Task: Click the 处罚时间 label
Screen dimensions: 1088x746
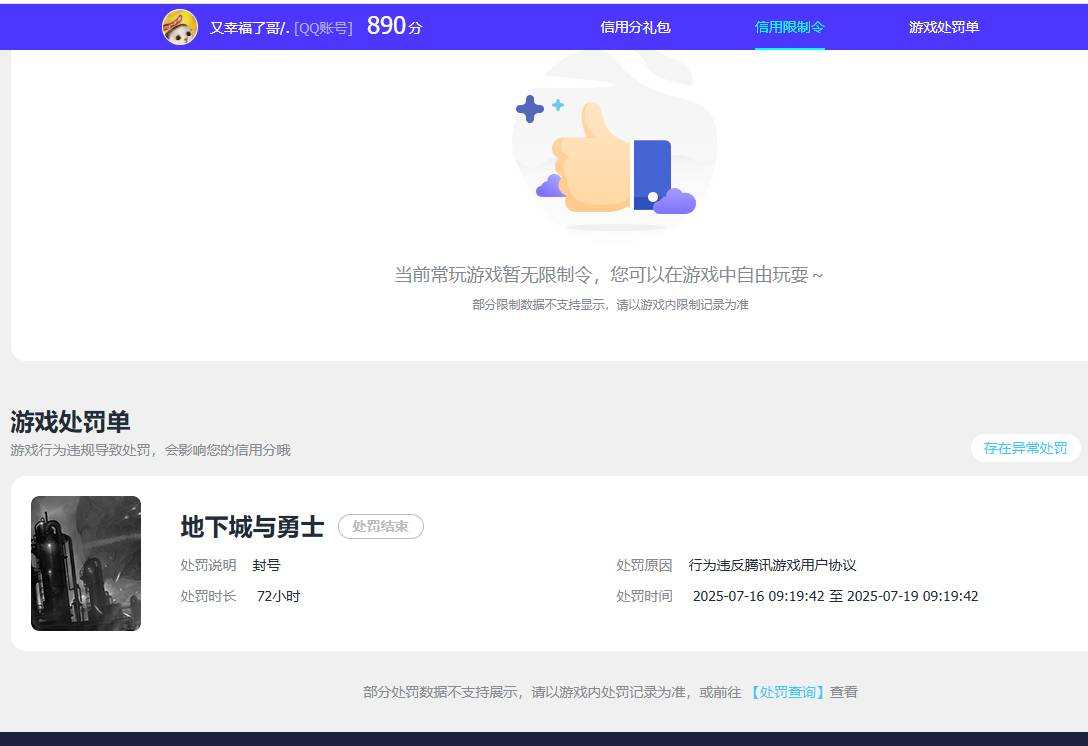Action: click(644, 596)
